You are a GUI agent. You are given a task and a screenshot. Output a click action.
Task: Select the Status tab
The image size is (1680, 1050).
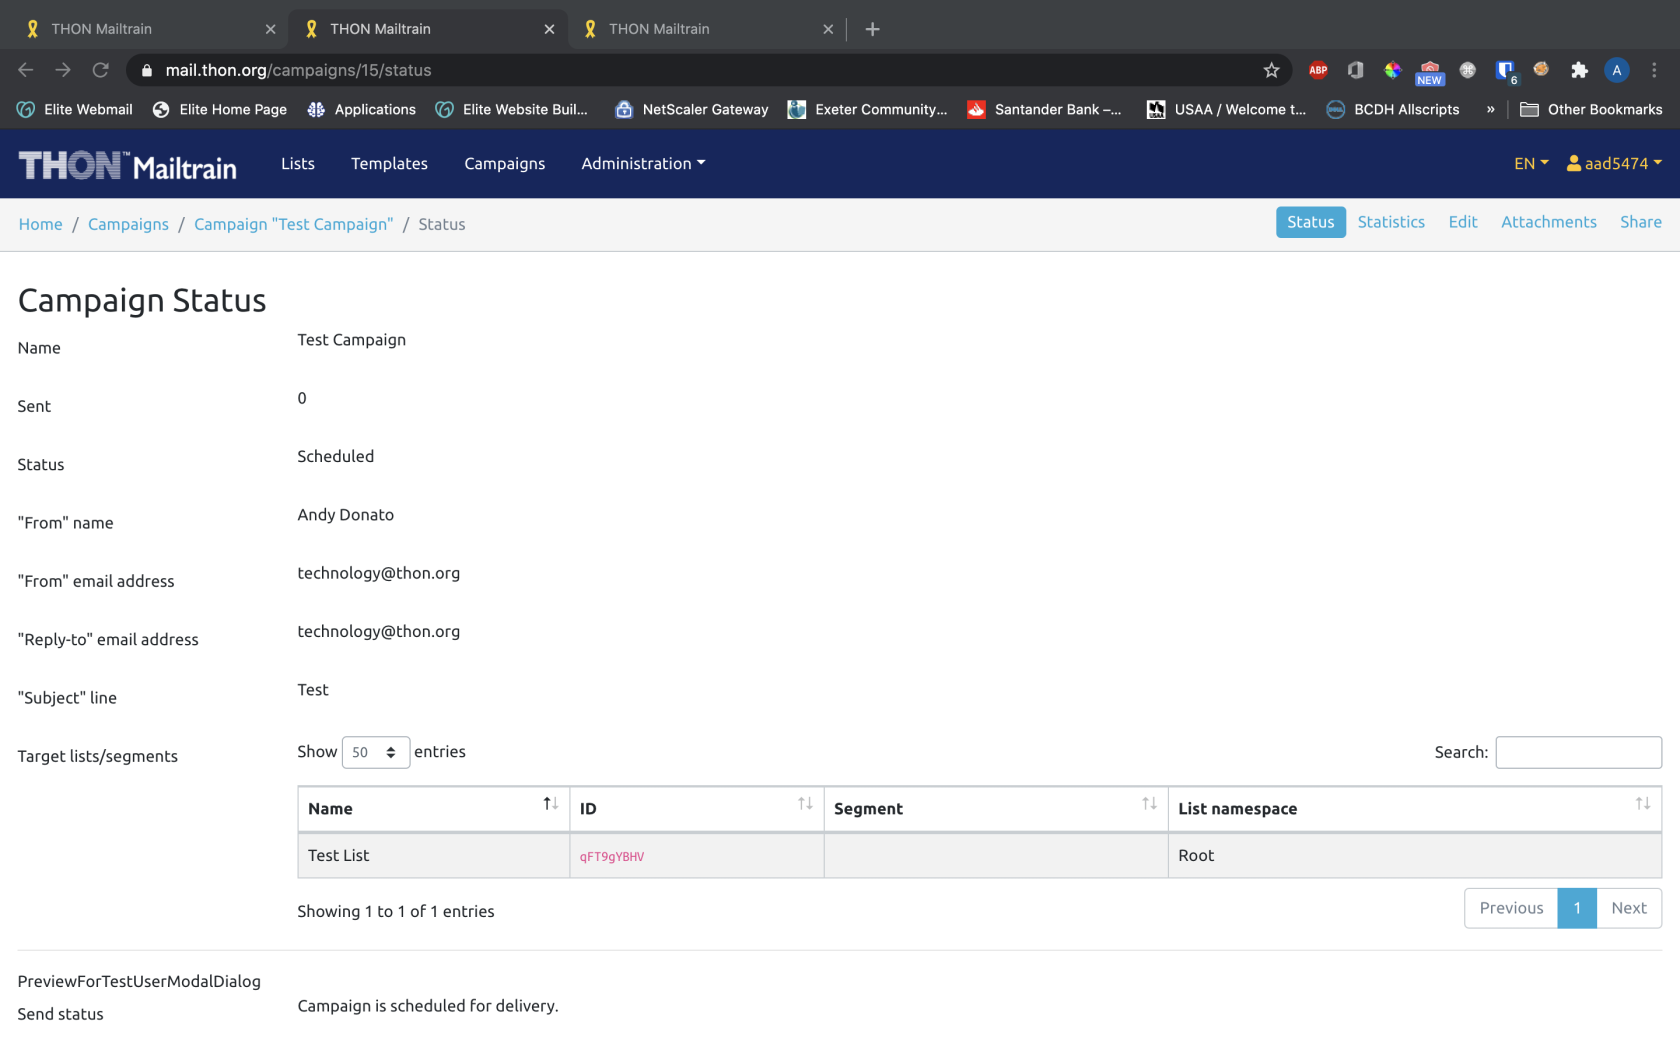[x=1310, y=222]
